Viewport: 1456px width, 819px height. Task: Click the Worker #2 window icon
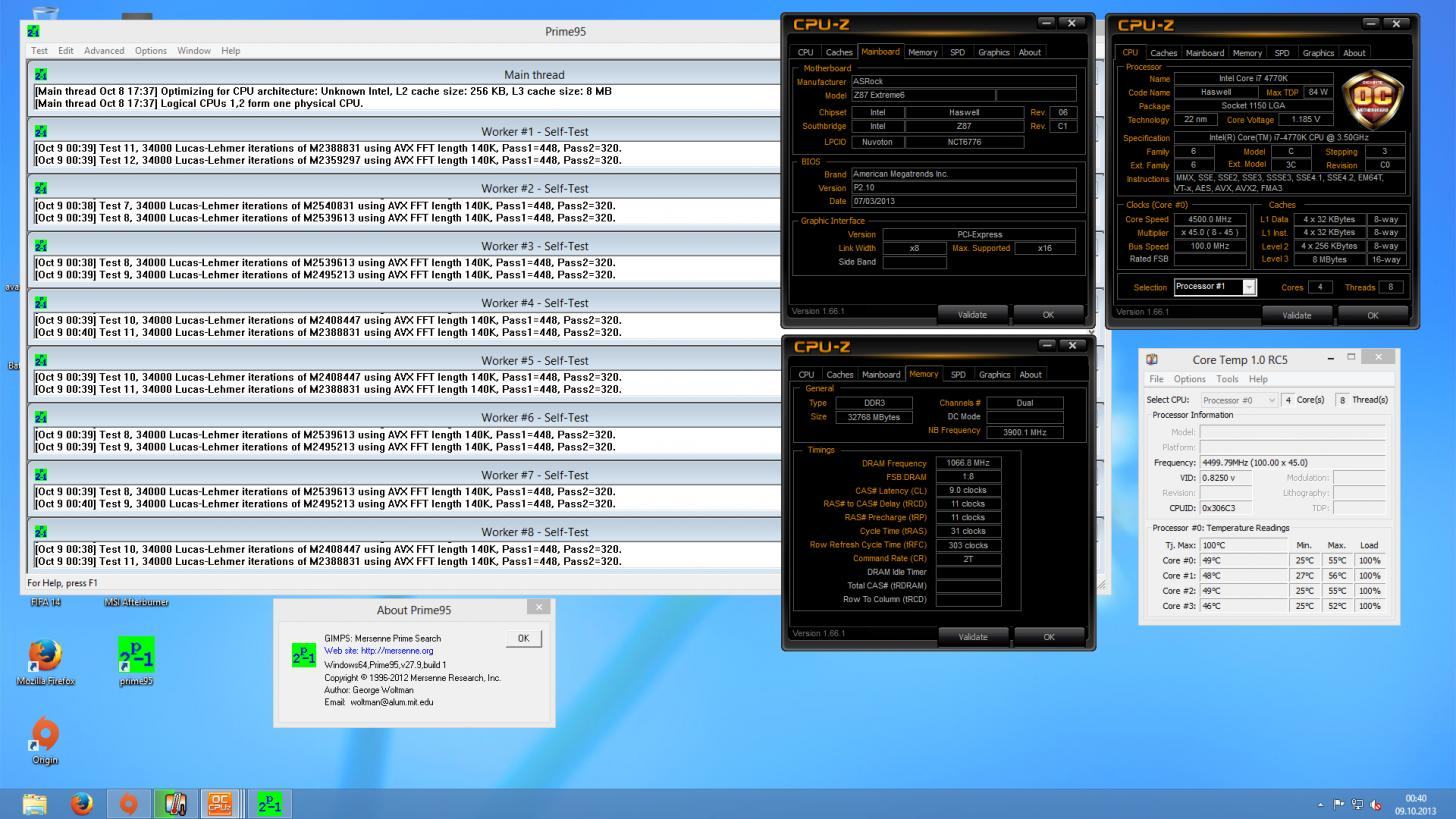[40, 188]
